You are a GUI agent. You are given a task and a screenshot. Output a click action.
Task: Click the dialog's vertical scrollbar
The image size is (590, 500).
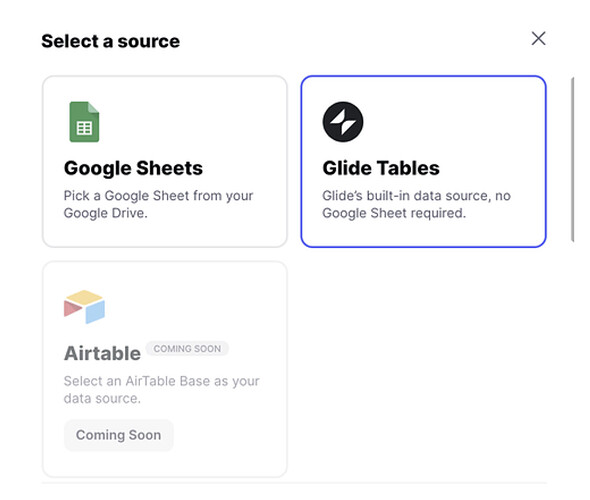(572, 160)
